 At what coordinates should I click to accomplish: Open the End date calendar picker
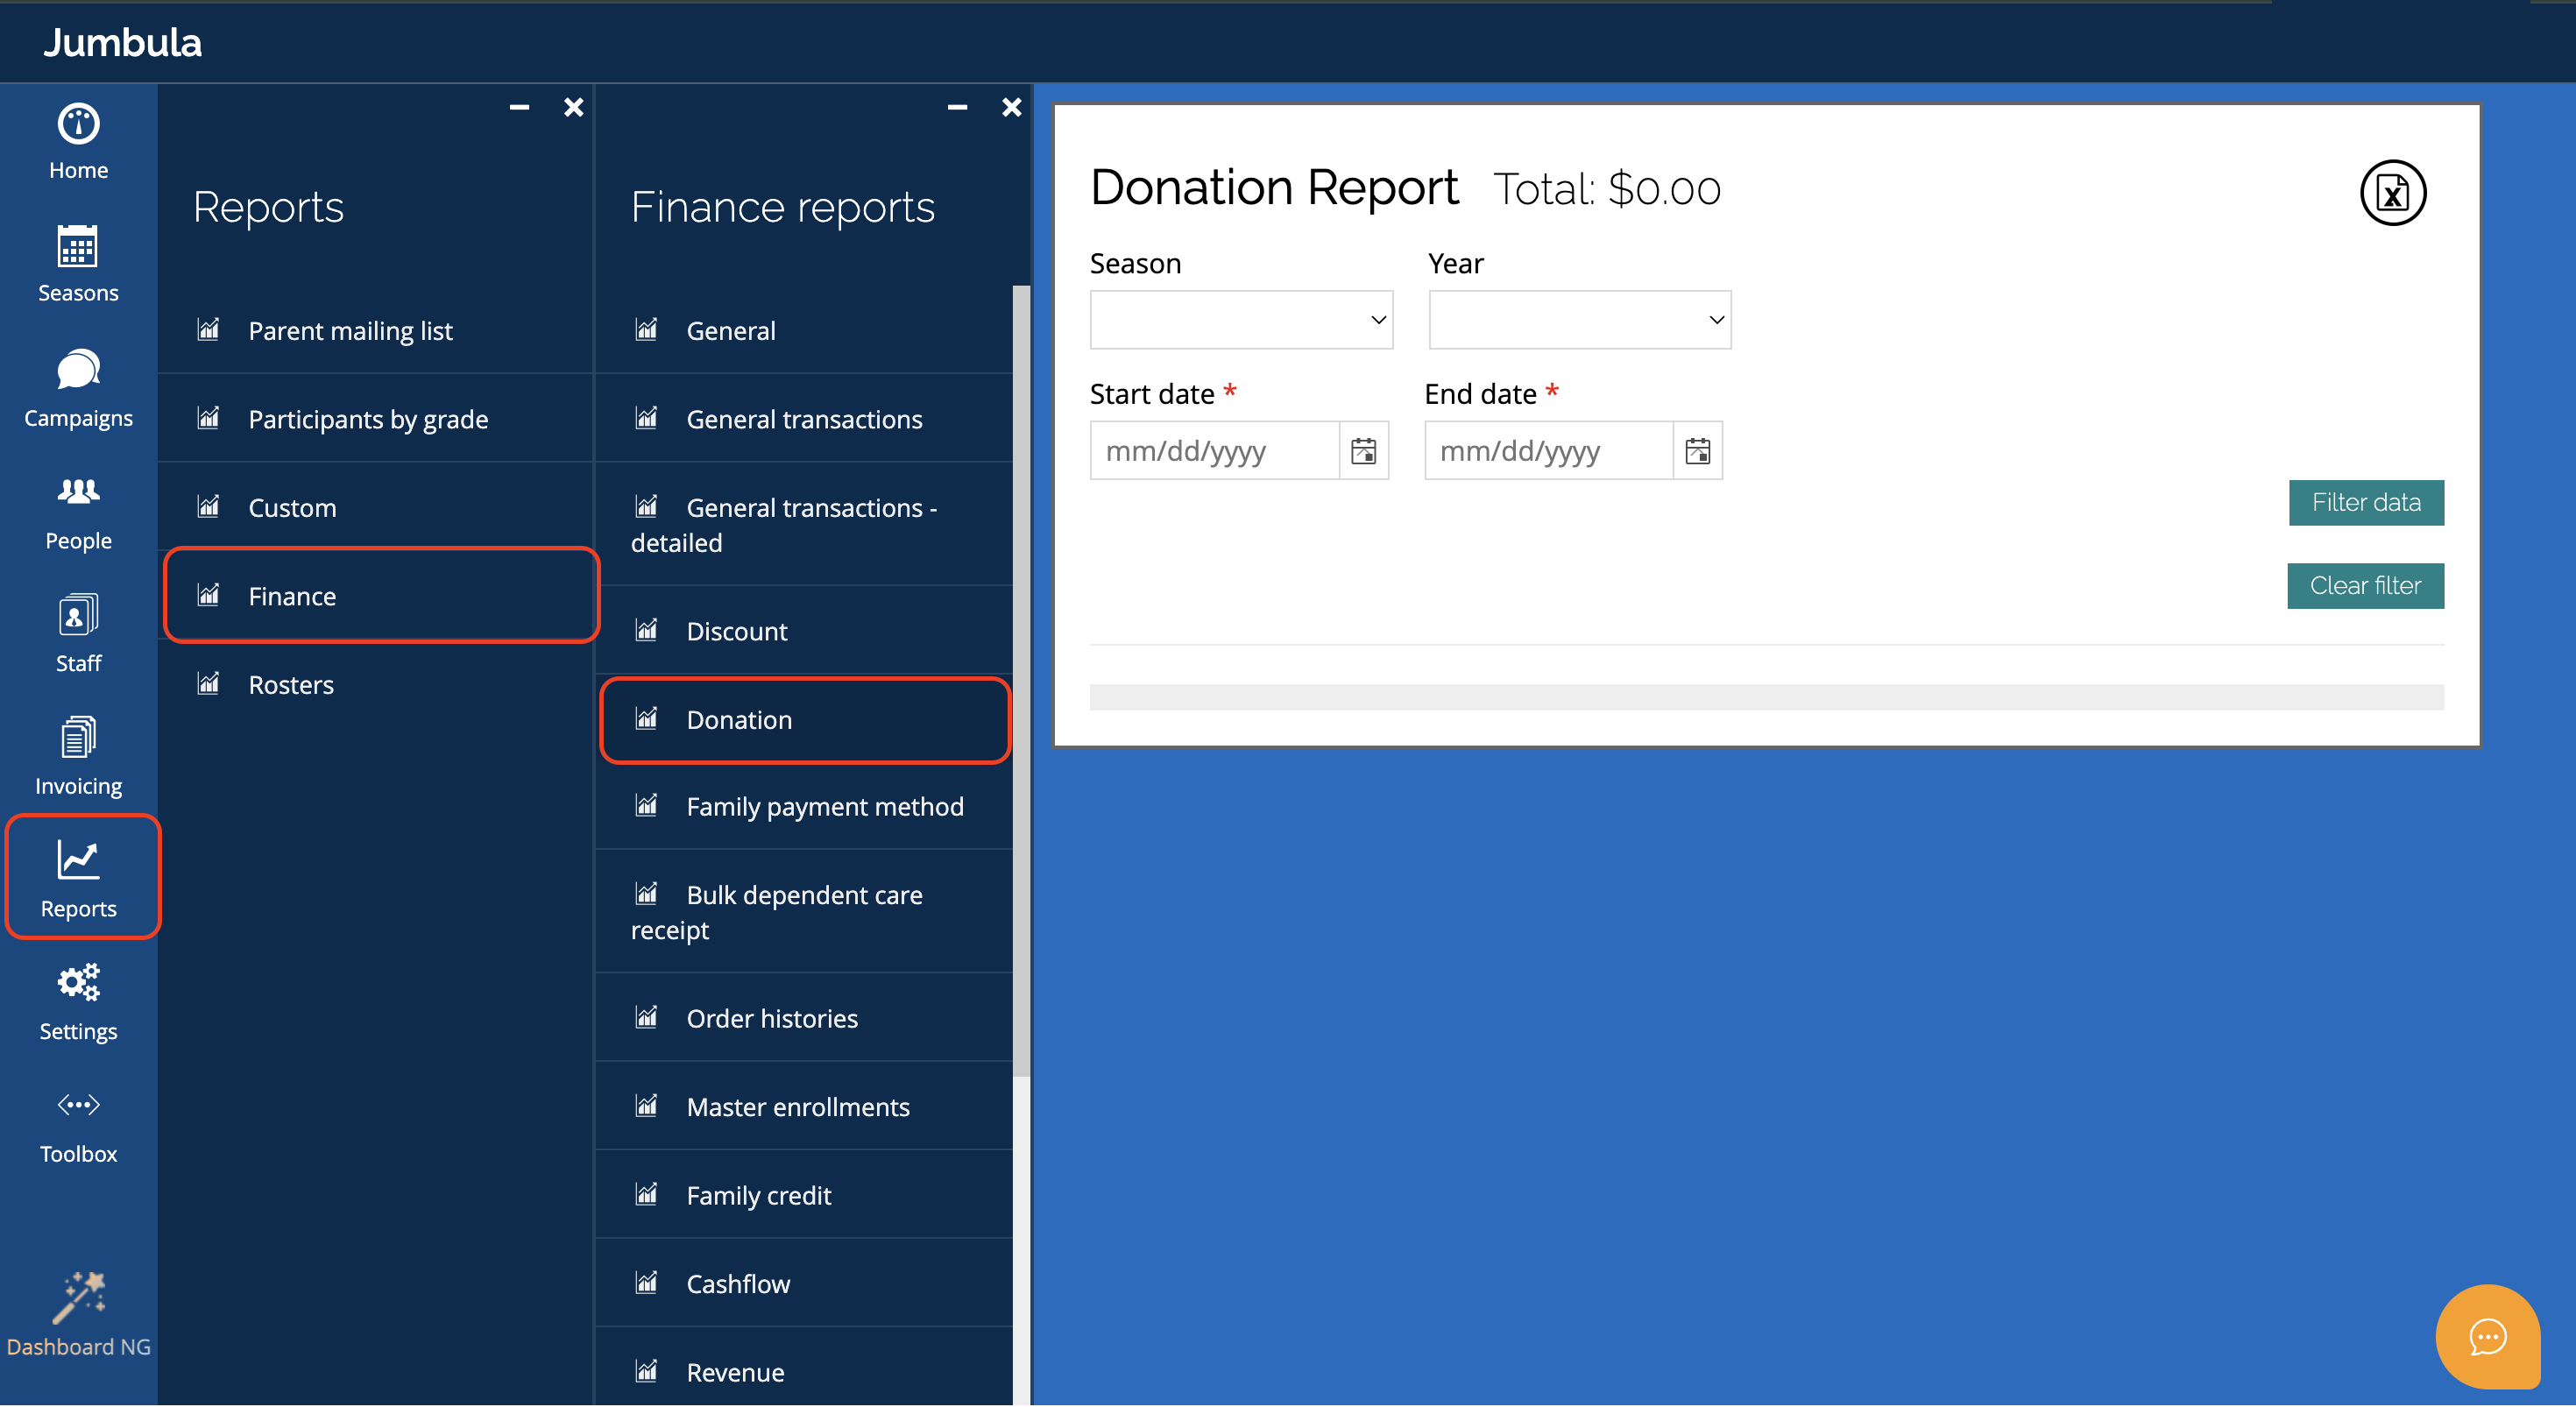[x=1697, y=451]
